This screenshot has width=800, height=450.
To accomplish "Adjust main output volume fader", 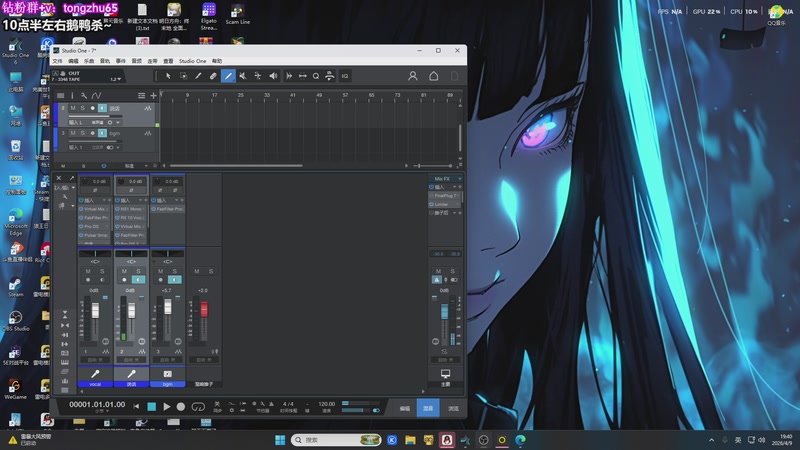I will 444,311.
